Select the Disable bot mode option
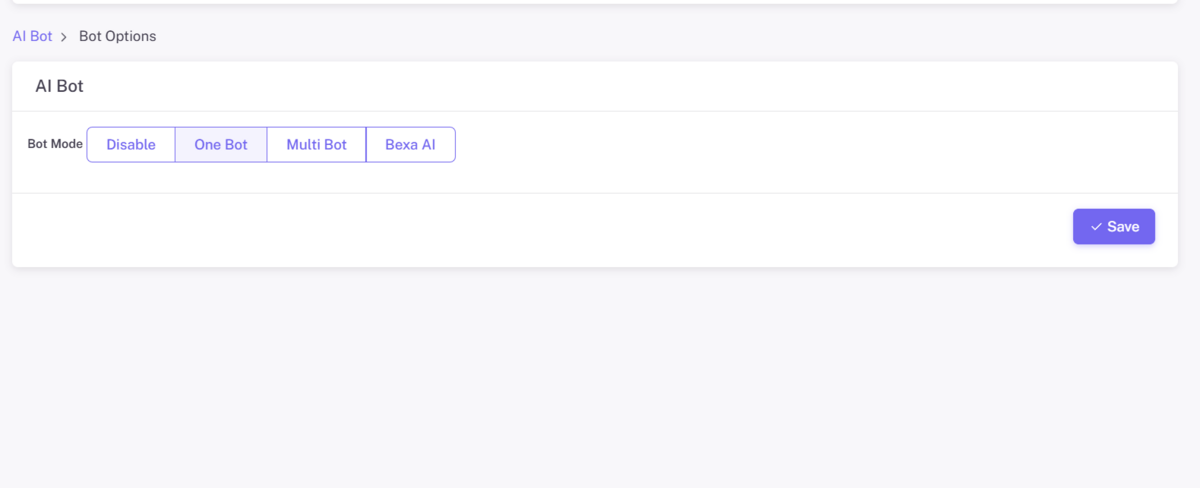1200x488 pixels. click(131, 145)
